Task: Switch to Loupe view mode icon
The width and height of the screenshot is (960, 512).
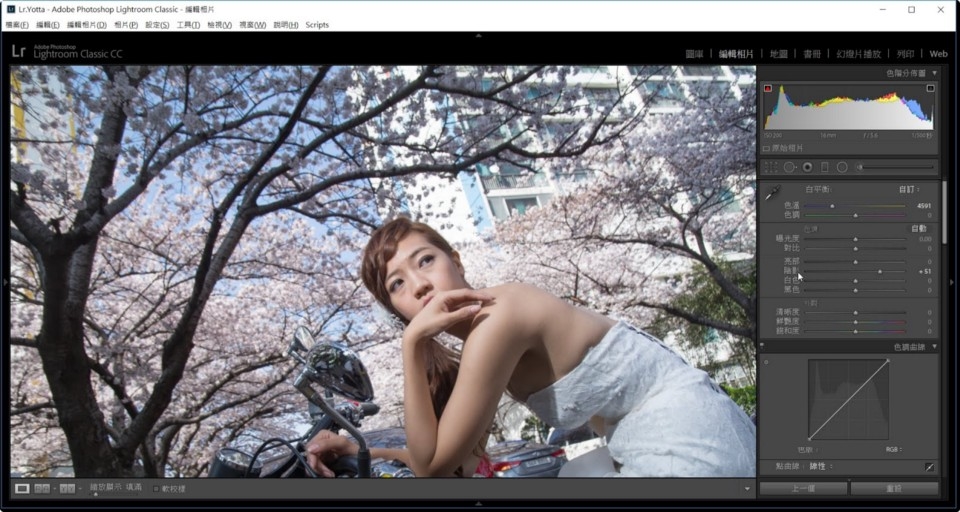Action: pyautogui.click(x=22, y=489)
